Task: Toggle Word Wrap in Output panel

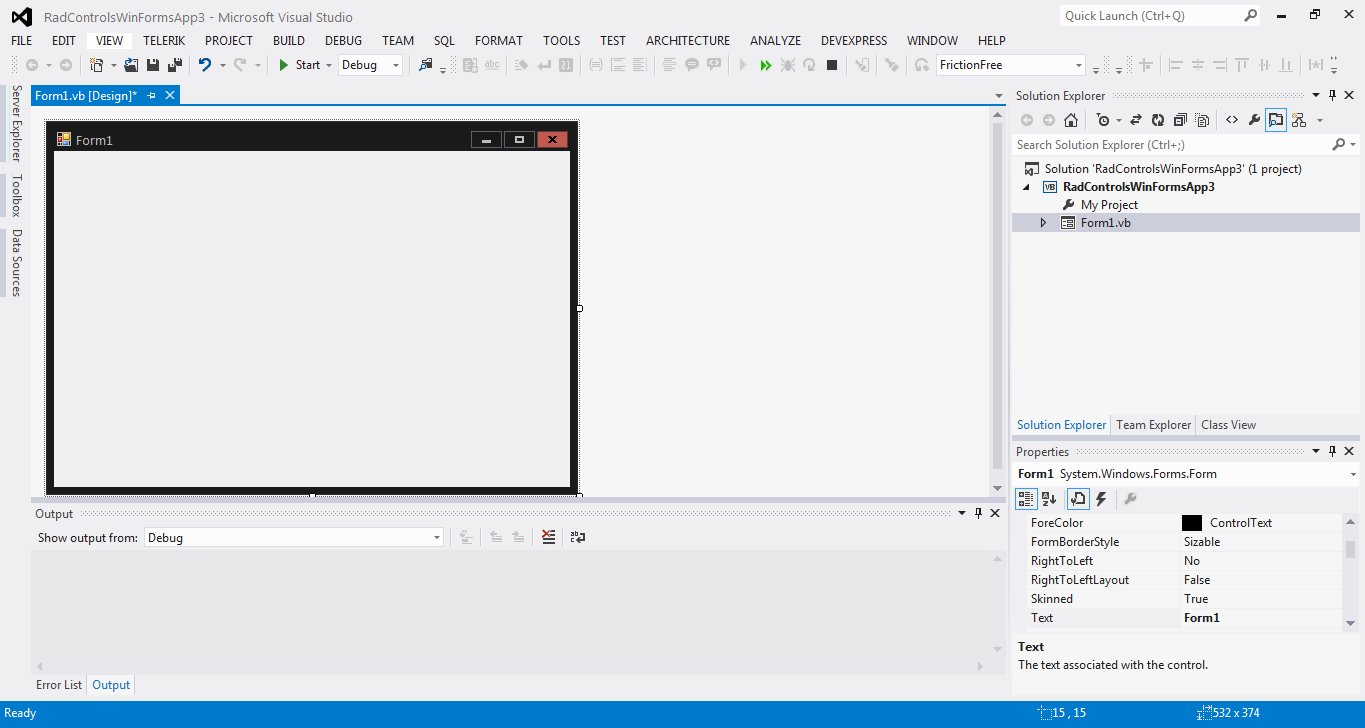Action: coord(577,538)
